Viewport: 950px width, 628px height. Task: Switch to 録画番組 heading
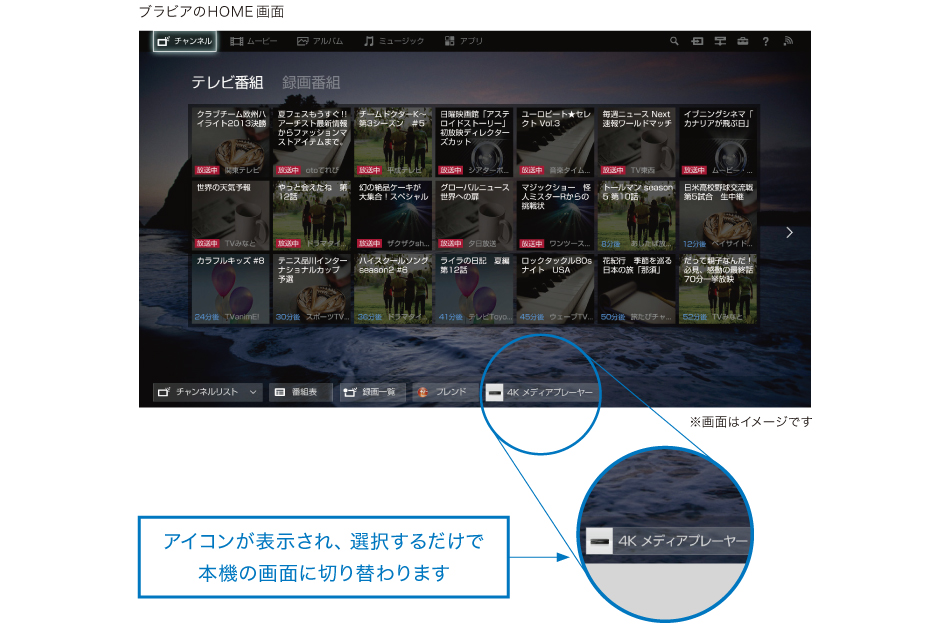point(311,83)
